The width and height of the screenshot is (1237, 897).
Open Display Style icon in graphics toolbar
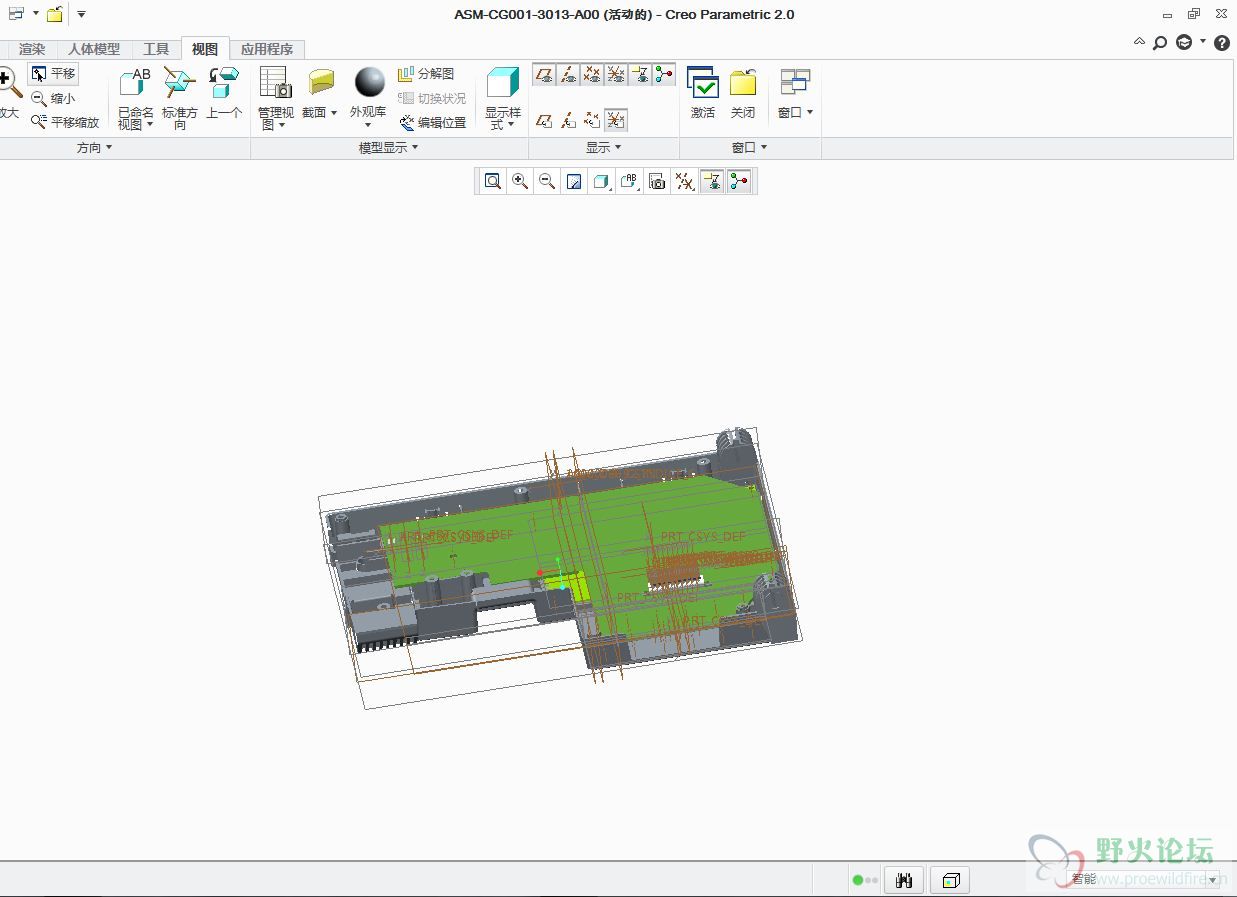[602, 181]
